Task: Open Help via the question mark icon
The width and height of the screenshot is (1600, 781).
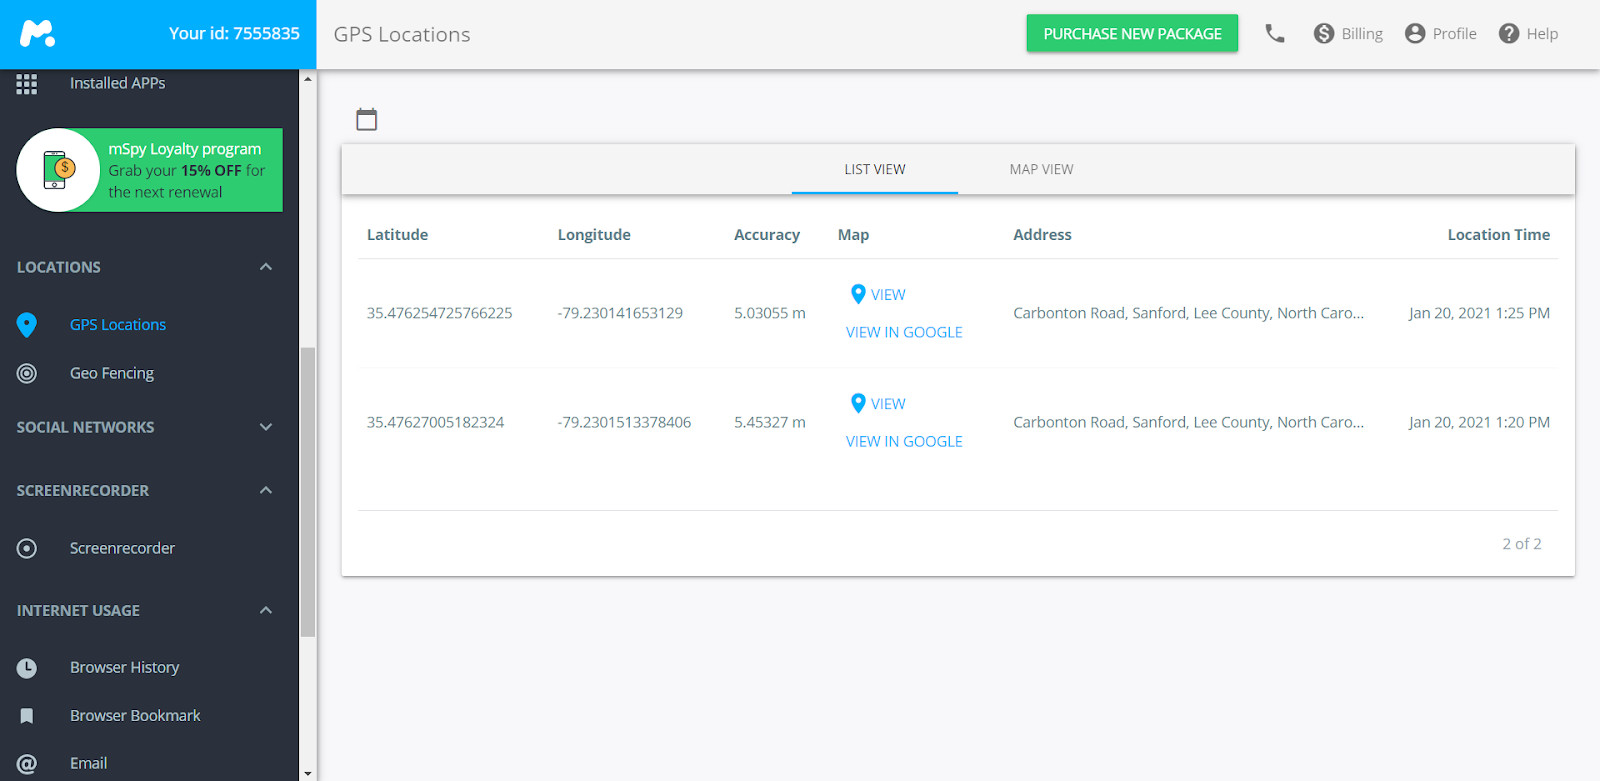Action: point(1509,34)
